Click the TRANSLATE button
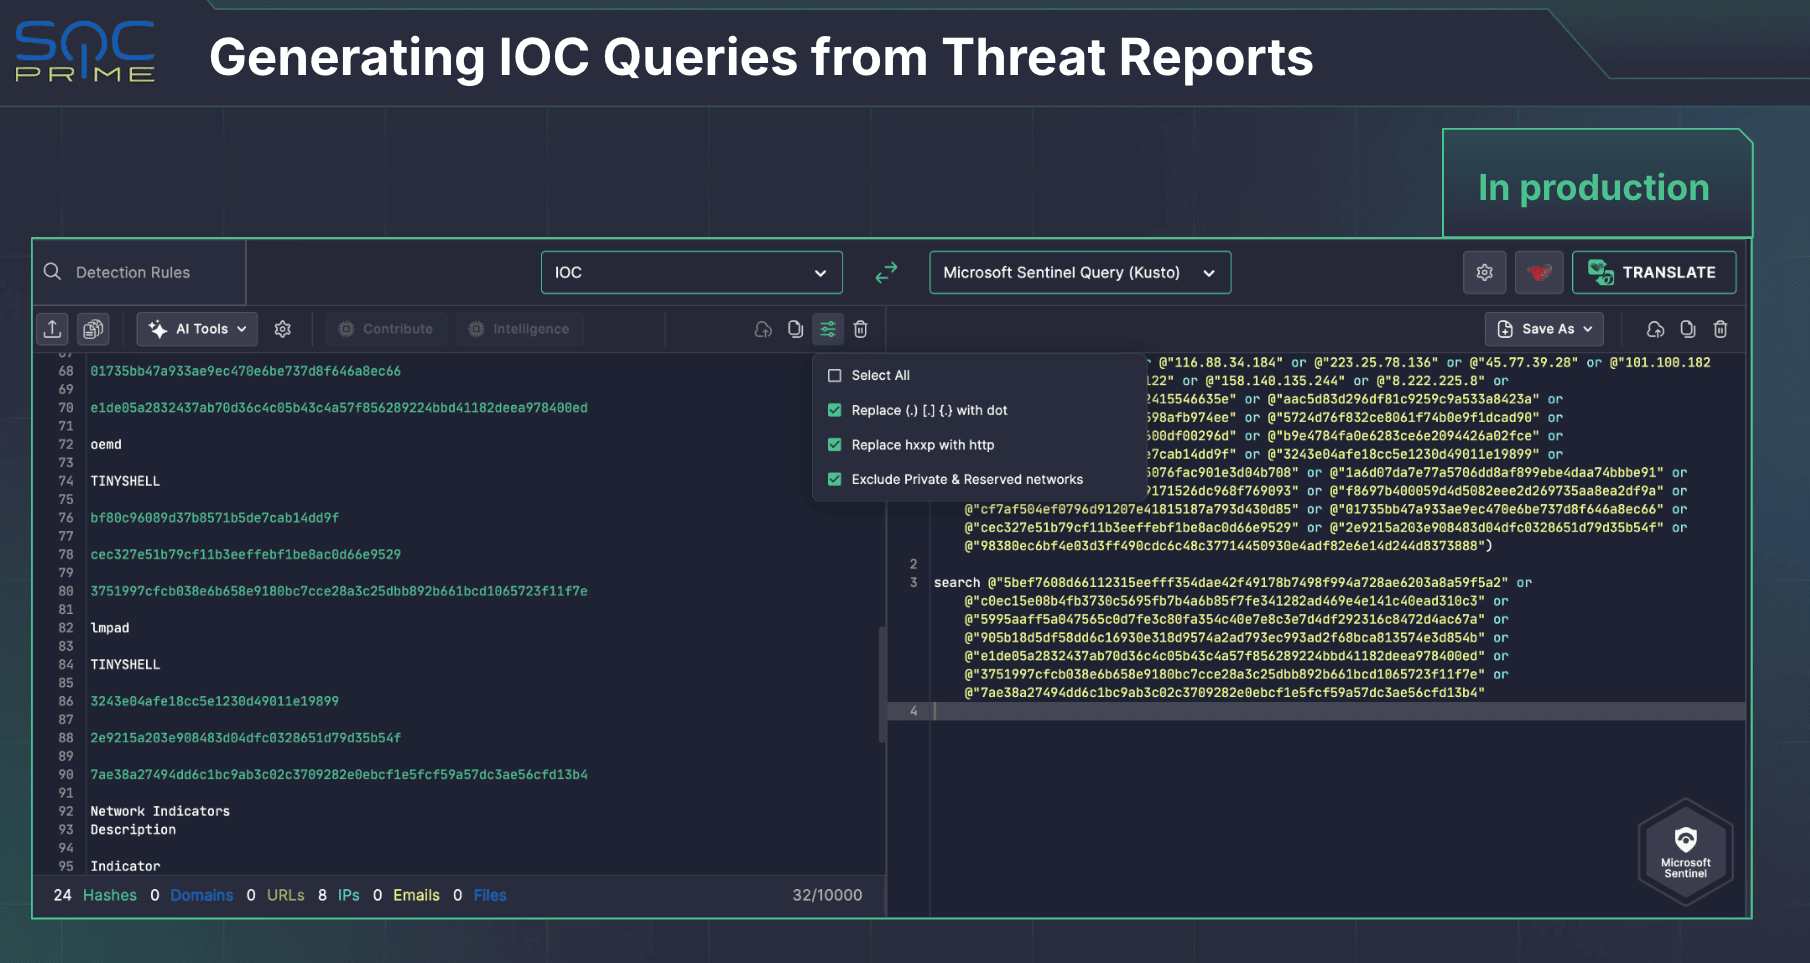The image size is (1810, 963). 1654,272
